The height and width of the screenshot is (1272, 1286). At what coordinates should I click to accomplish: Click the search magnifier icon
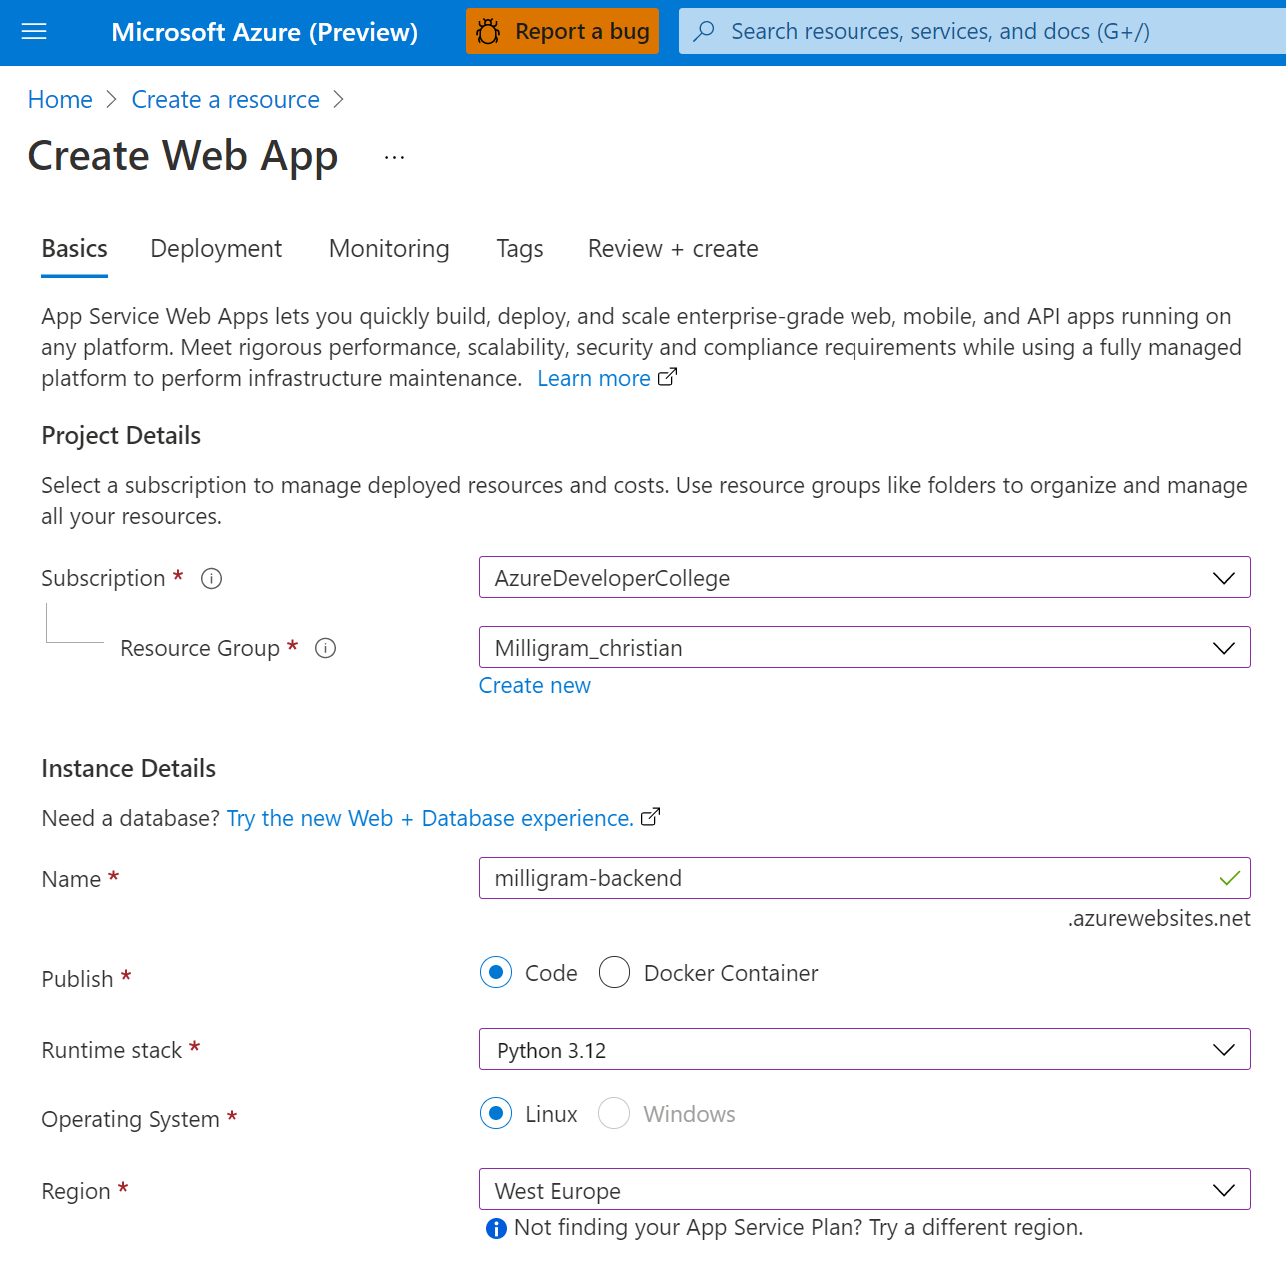(x=705, y=31)
